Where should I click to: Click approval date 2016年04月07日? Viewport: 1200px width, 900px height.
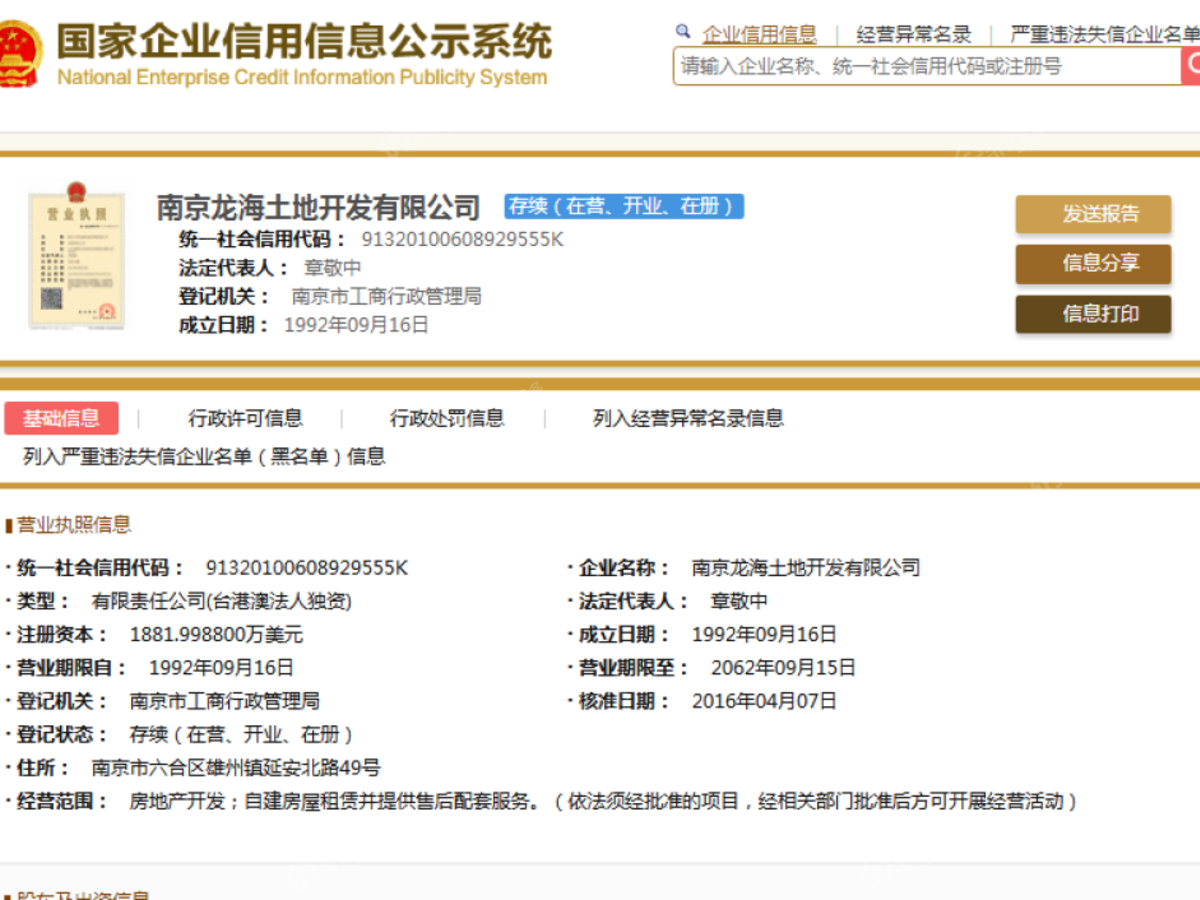764,701
